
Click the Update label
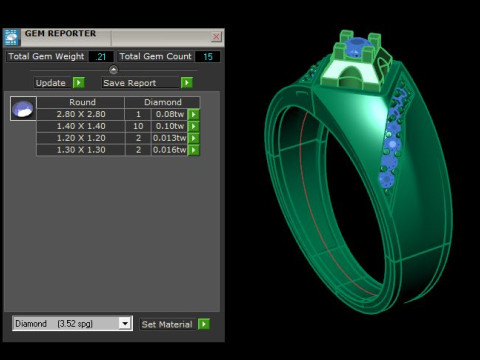[51, 83]
